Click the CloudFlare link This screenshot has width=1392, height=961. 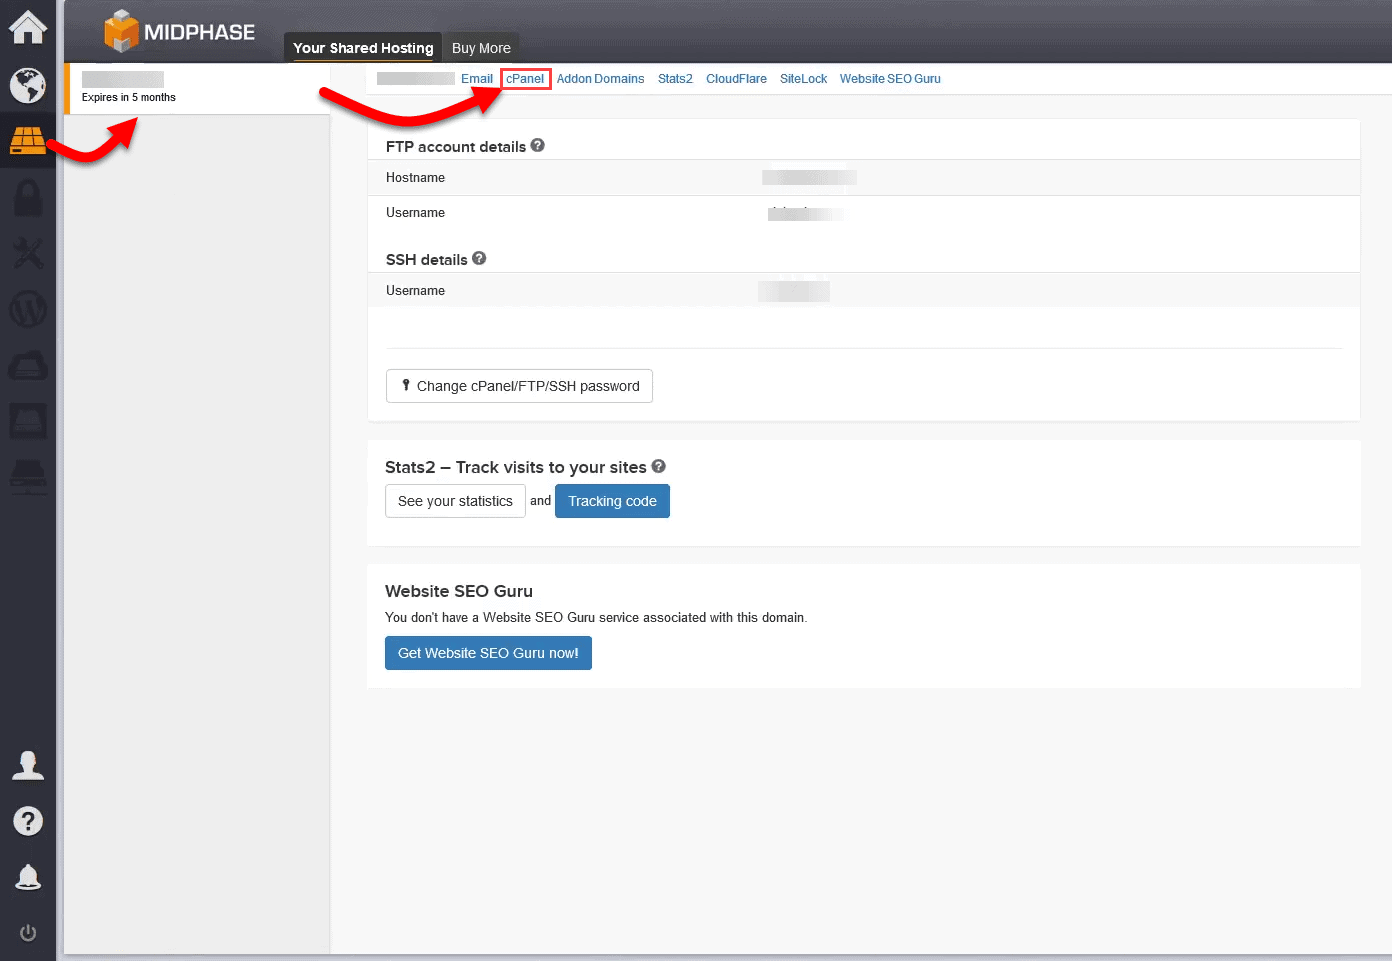(736, 78)
